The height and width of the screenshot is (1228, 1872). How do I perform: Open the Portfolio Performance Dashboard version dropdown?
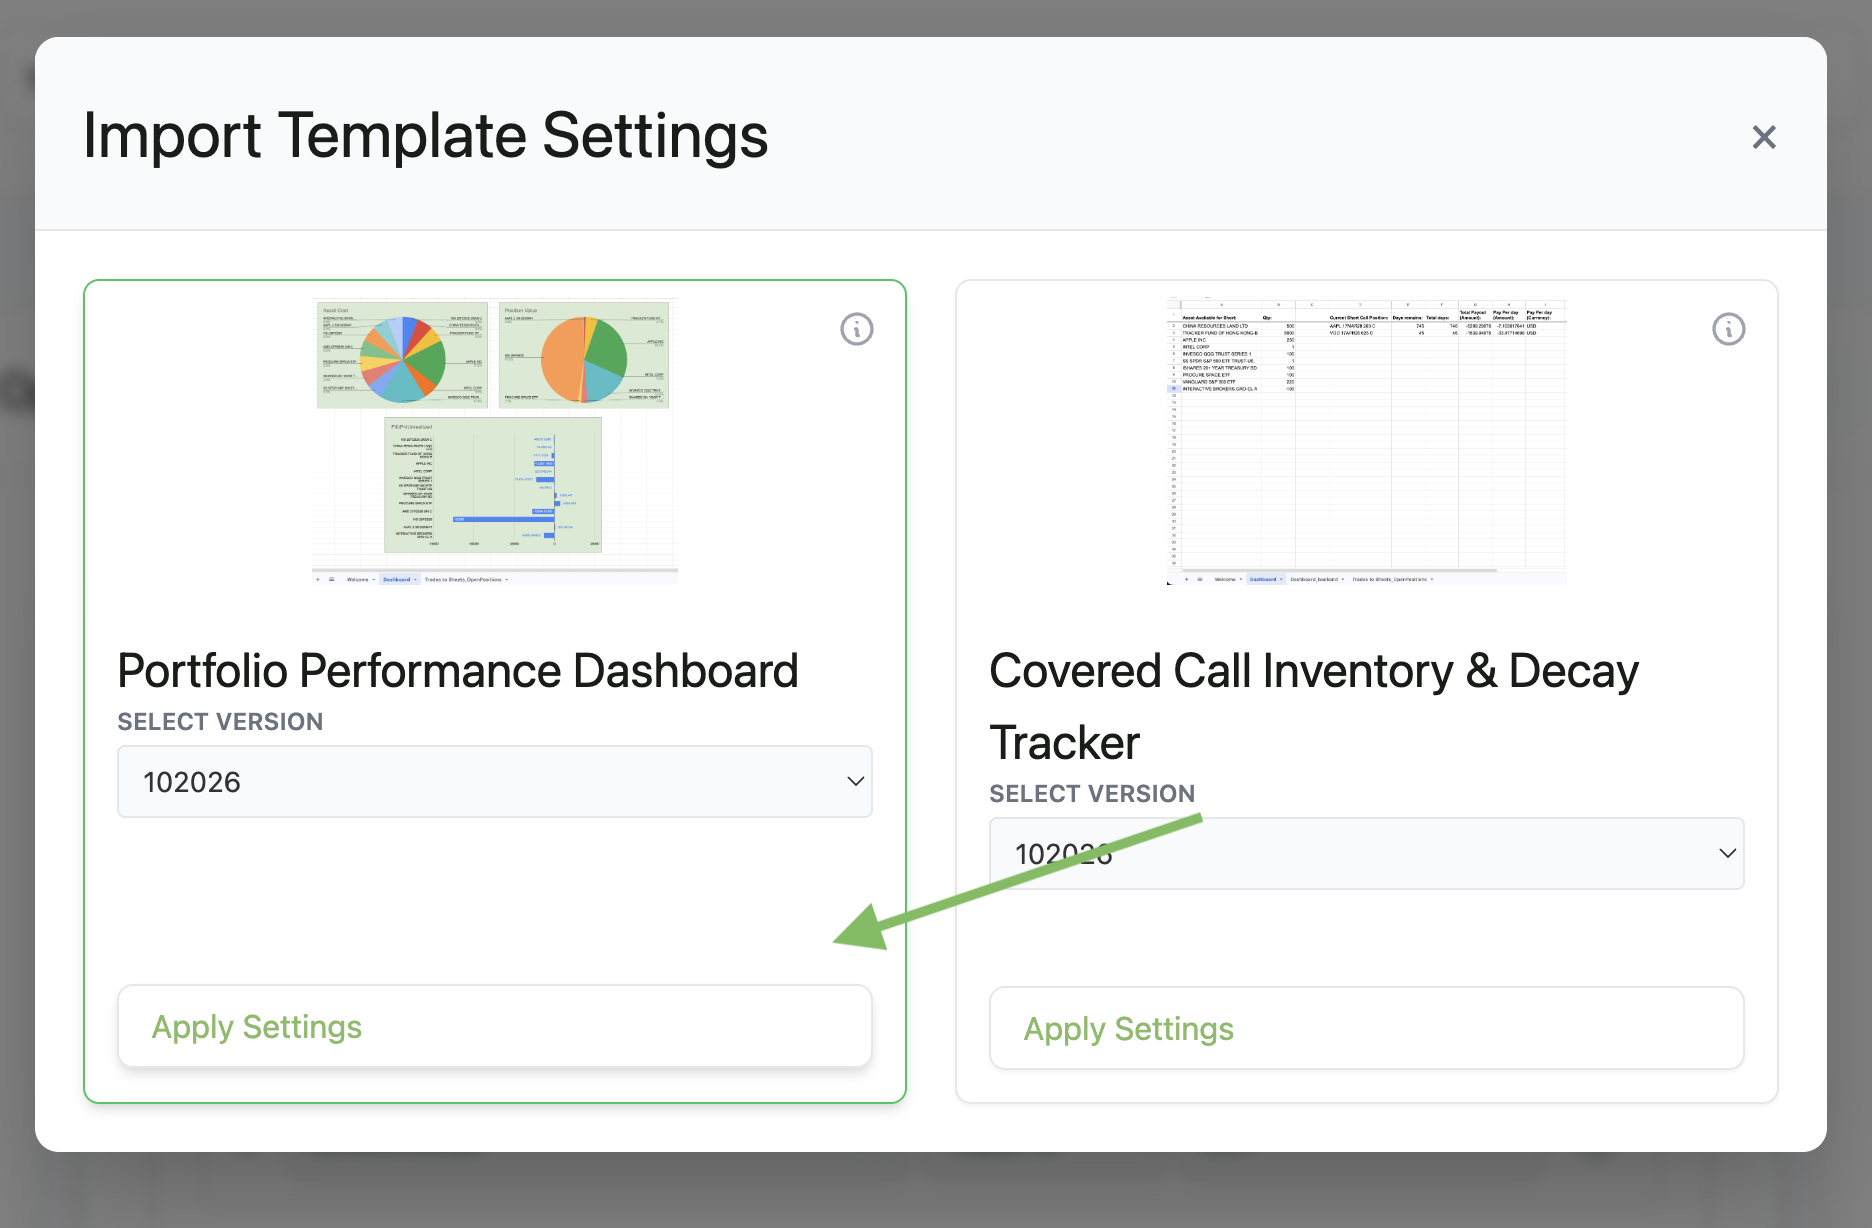coord(494,781)
